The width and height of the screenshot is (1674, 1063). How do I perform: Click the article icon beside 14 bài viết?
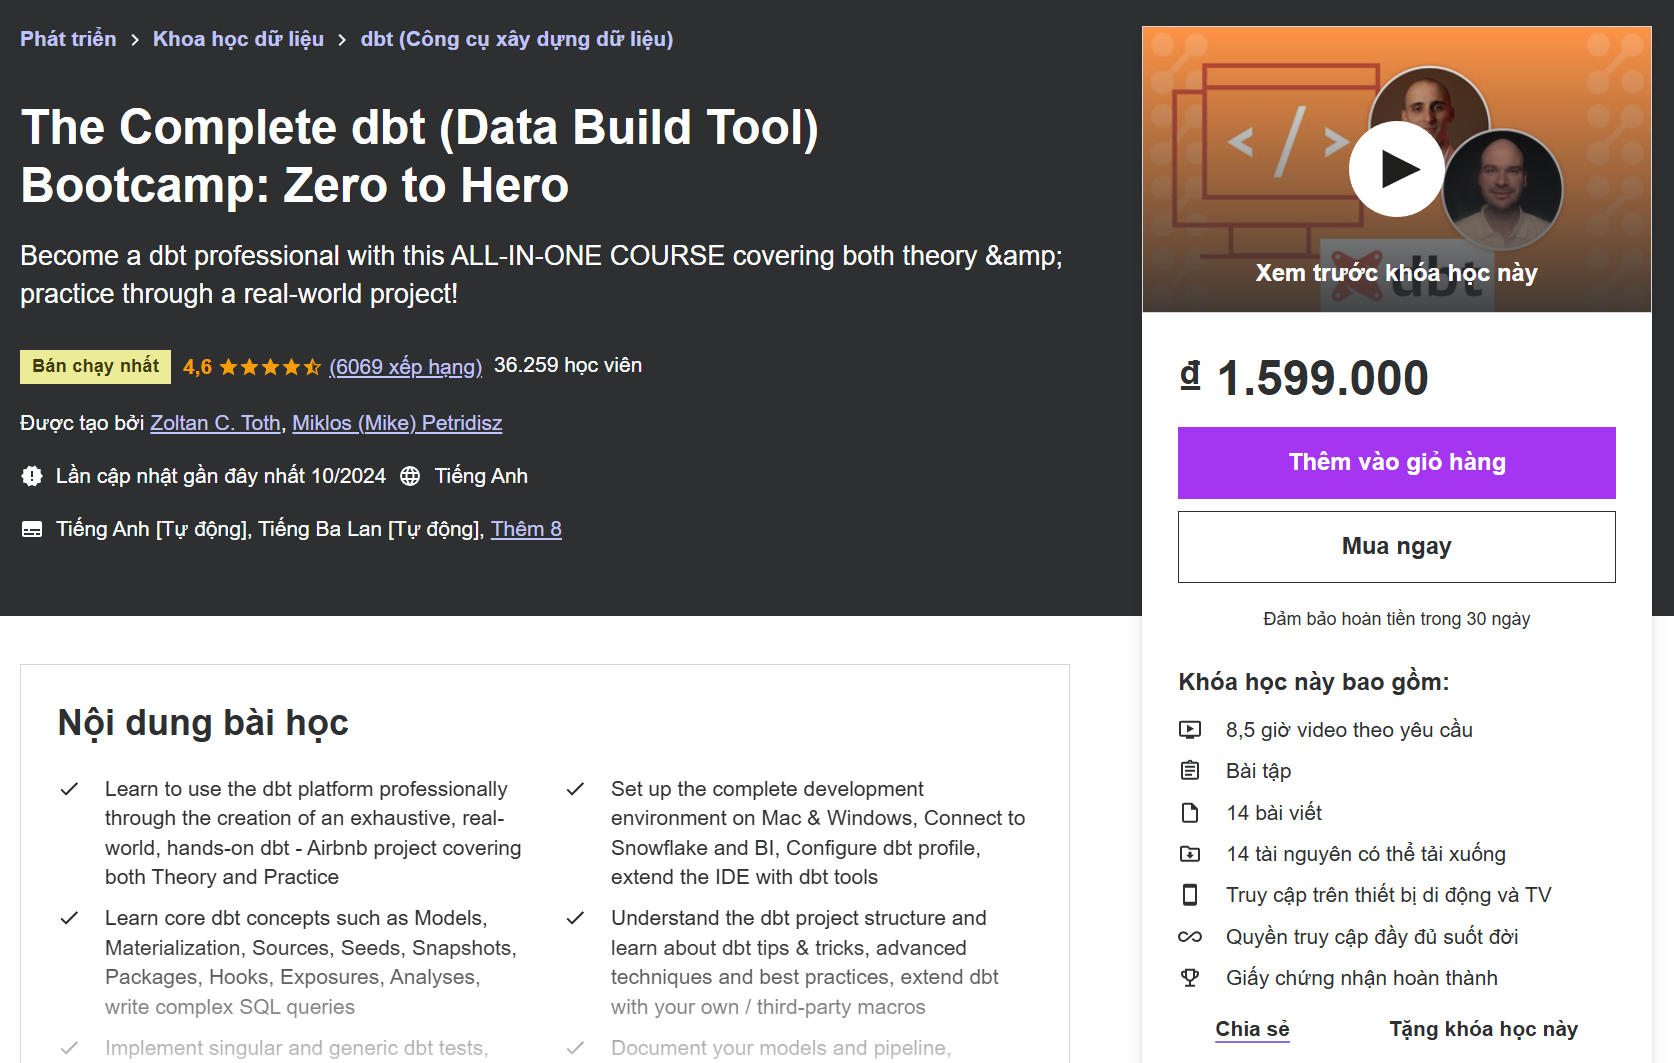[x=1190, y=812]
